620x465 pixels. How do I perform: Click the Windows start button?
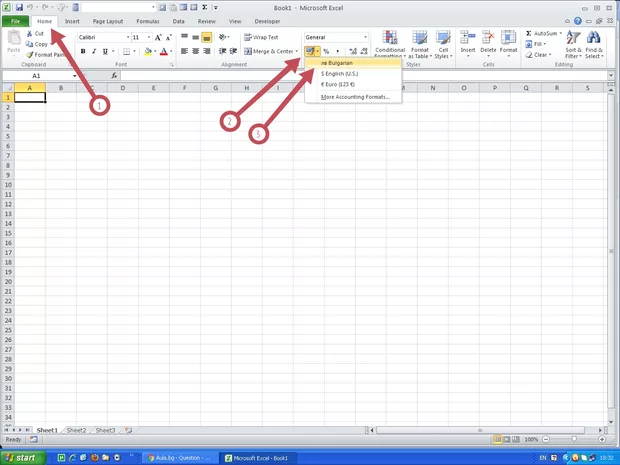coord(22,458)
